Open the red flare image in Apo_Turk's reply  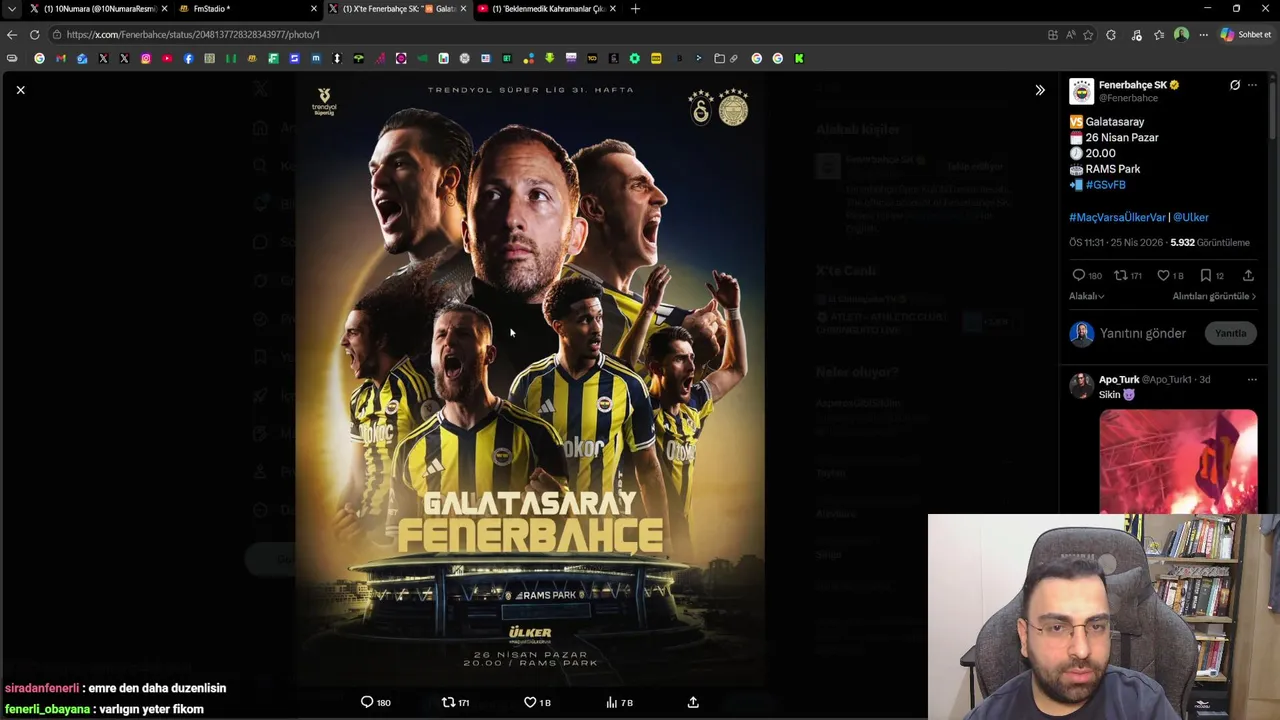[x=1178, y=461]
